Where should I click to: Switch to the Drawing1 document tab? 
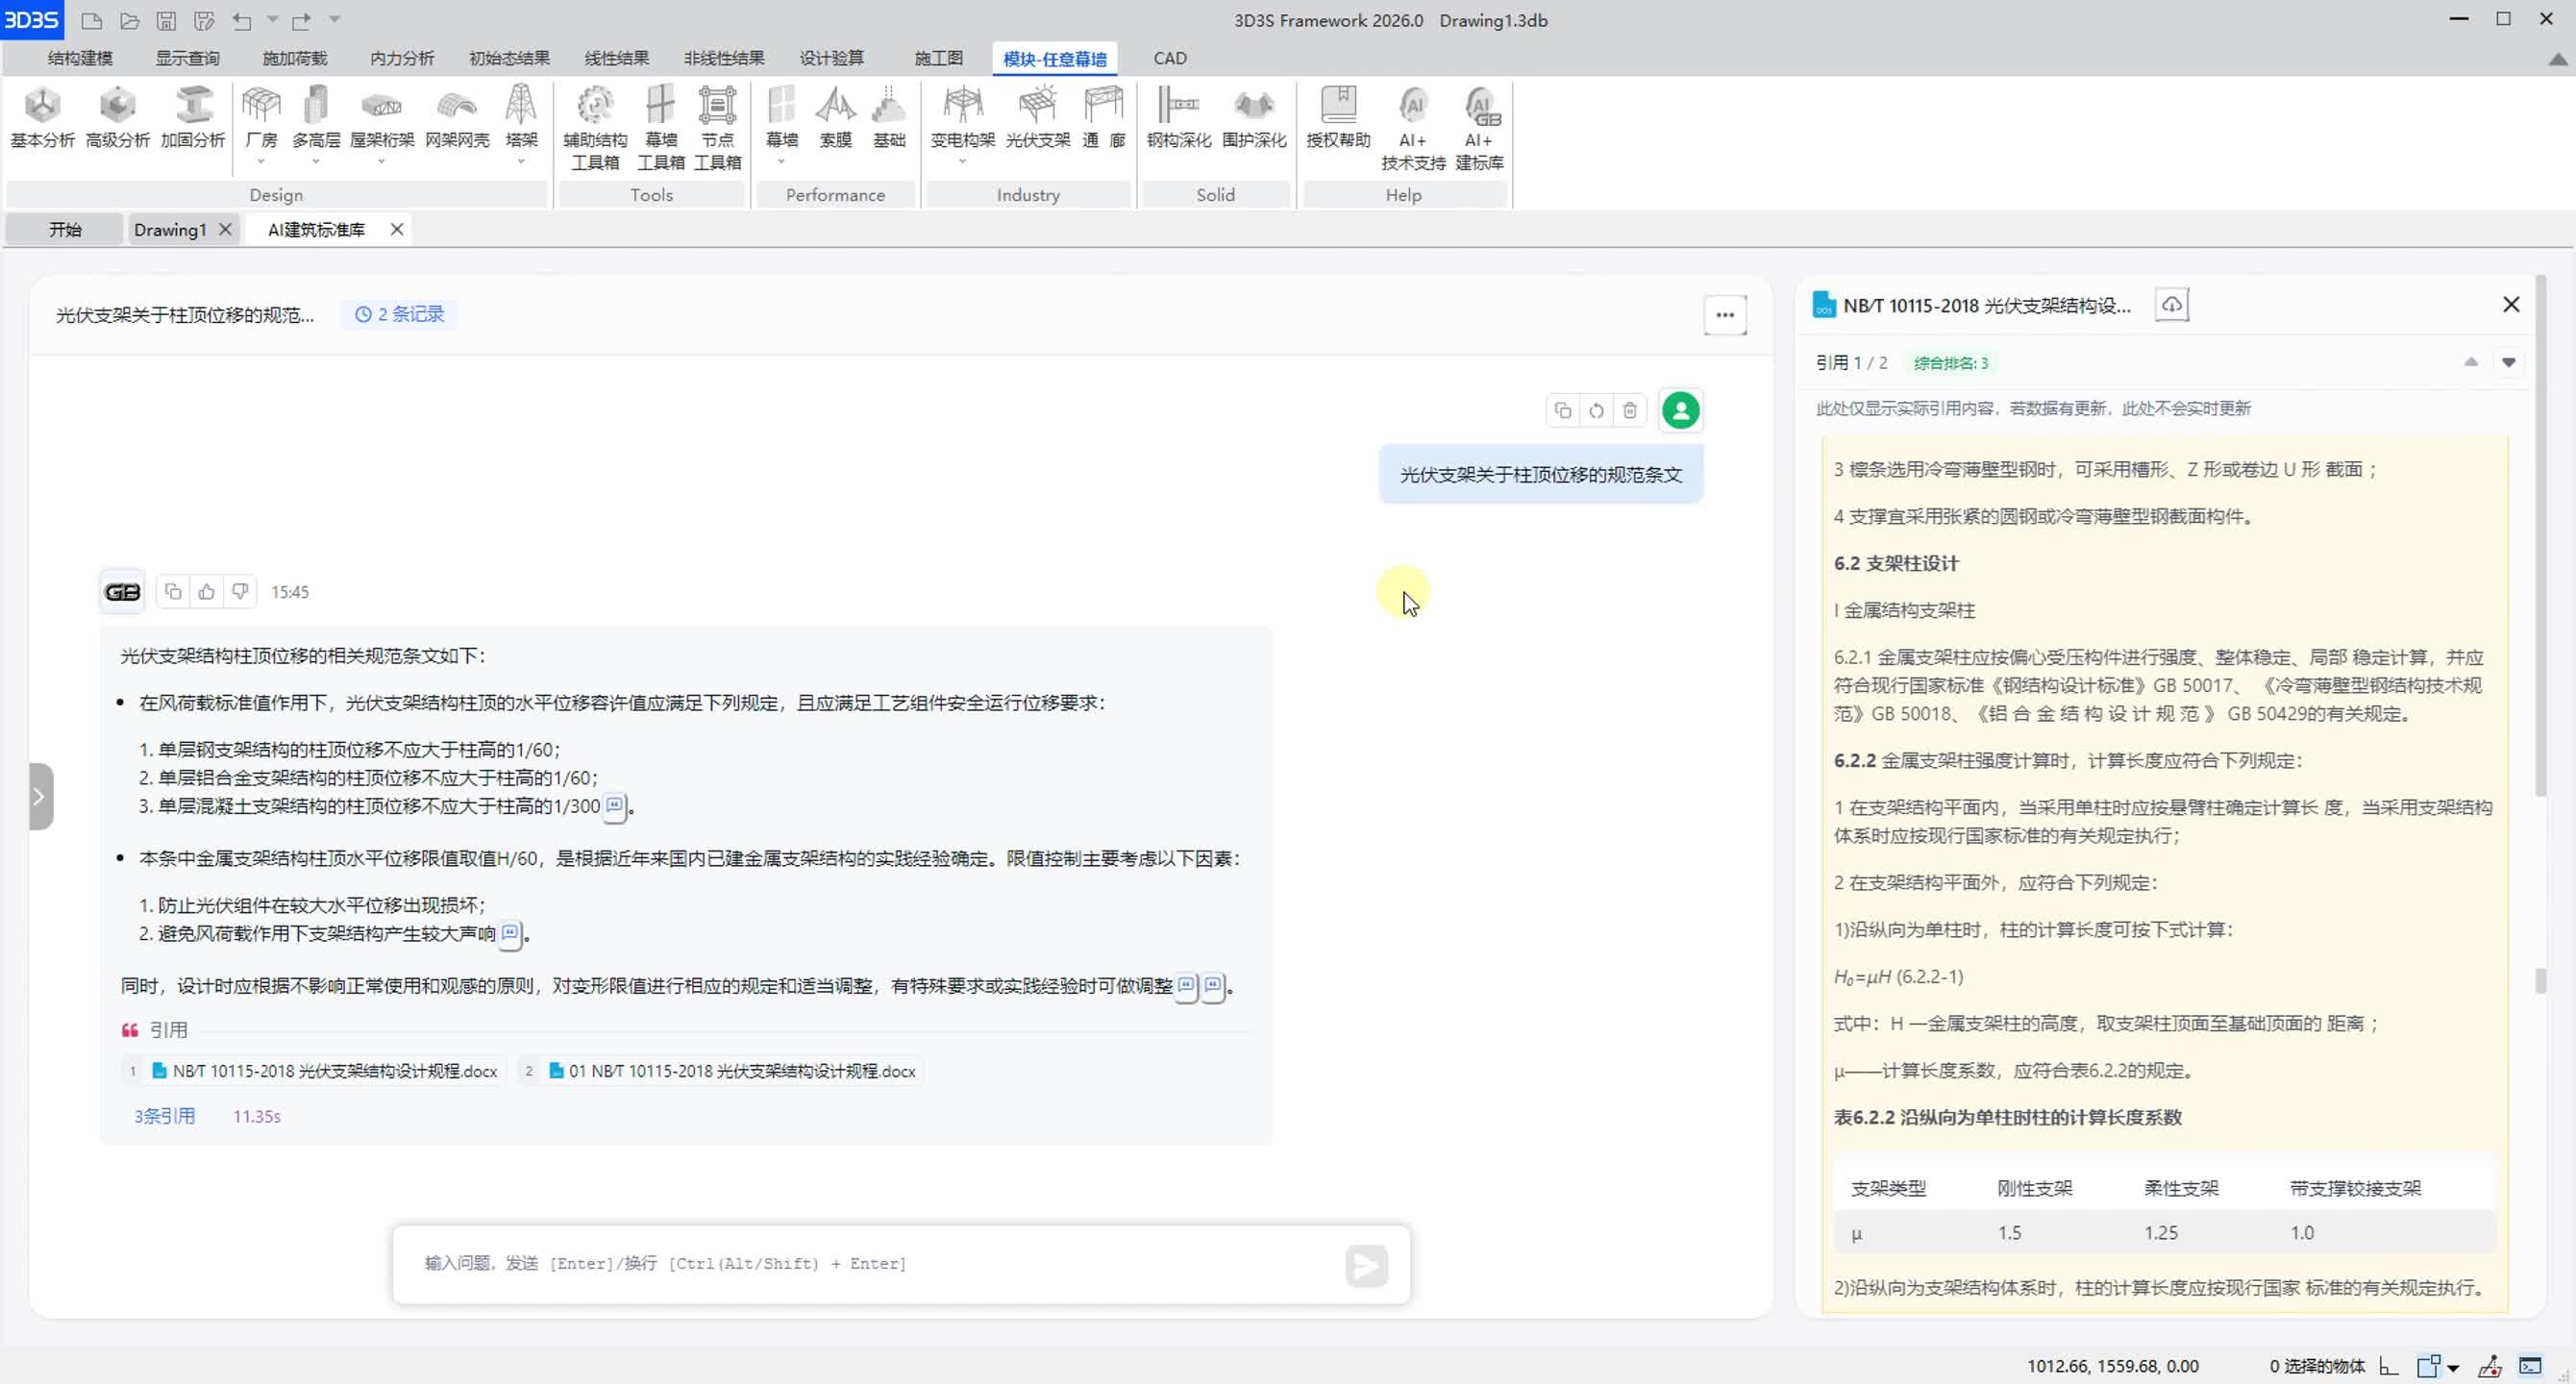point(169,230)
